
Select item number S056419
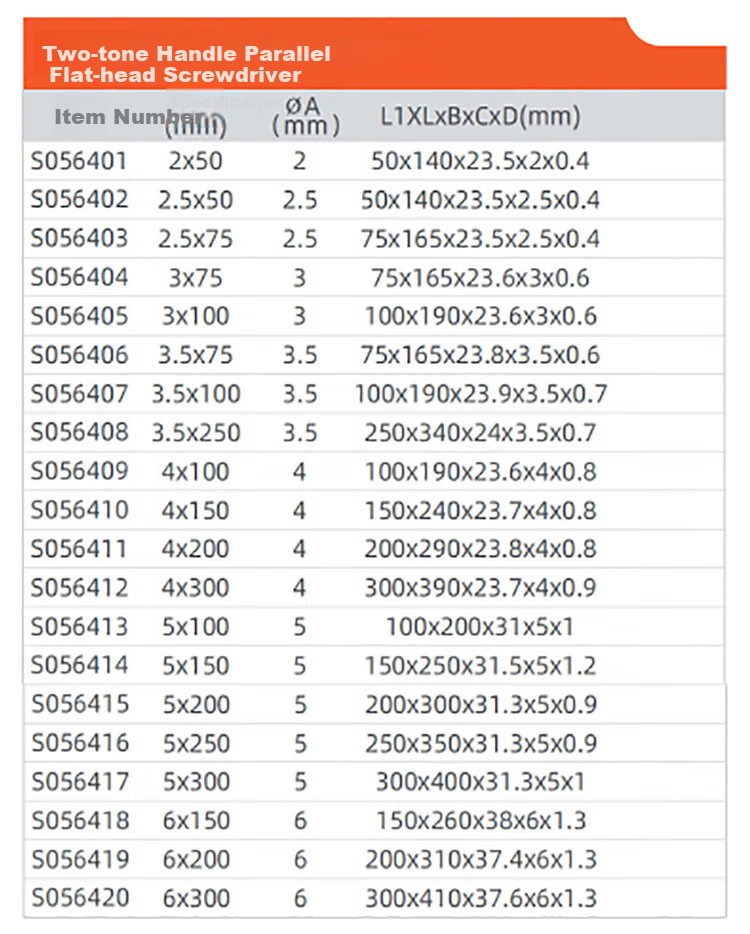80,859
